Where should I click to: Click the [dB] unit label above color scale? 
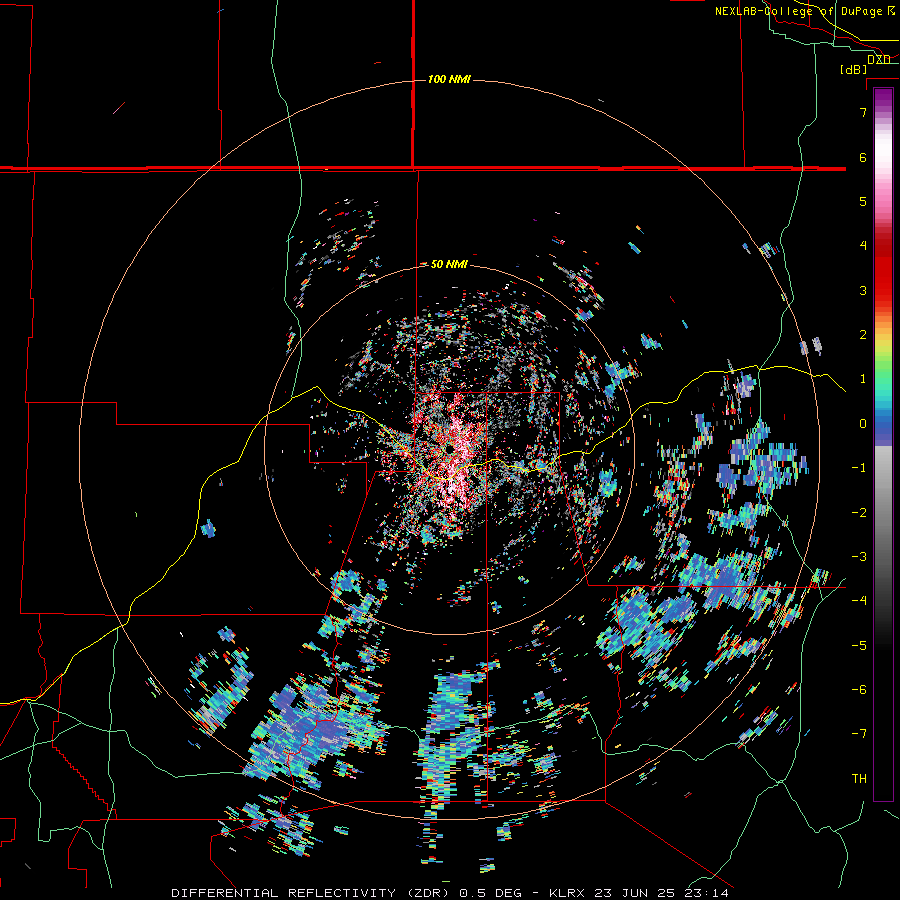853,69
